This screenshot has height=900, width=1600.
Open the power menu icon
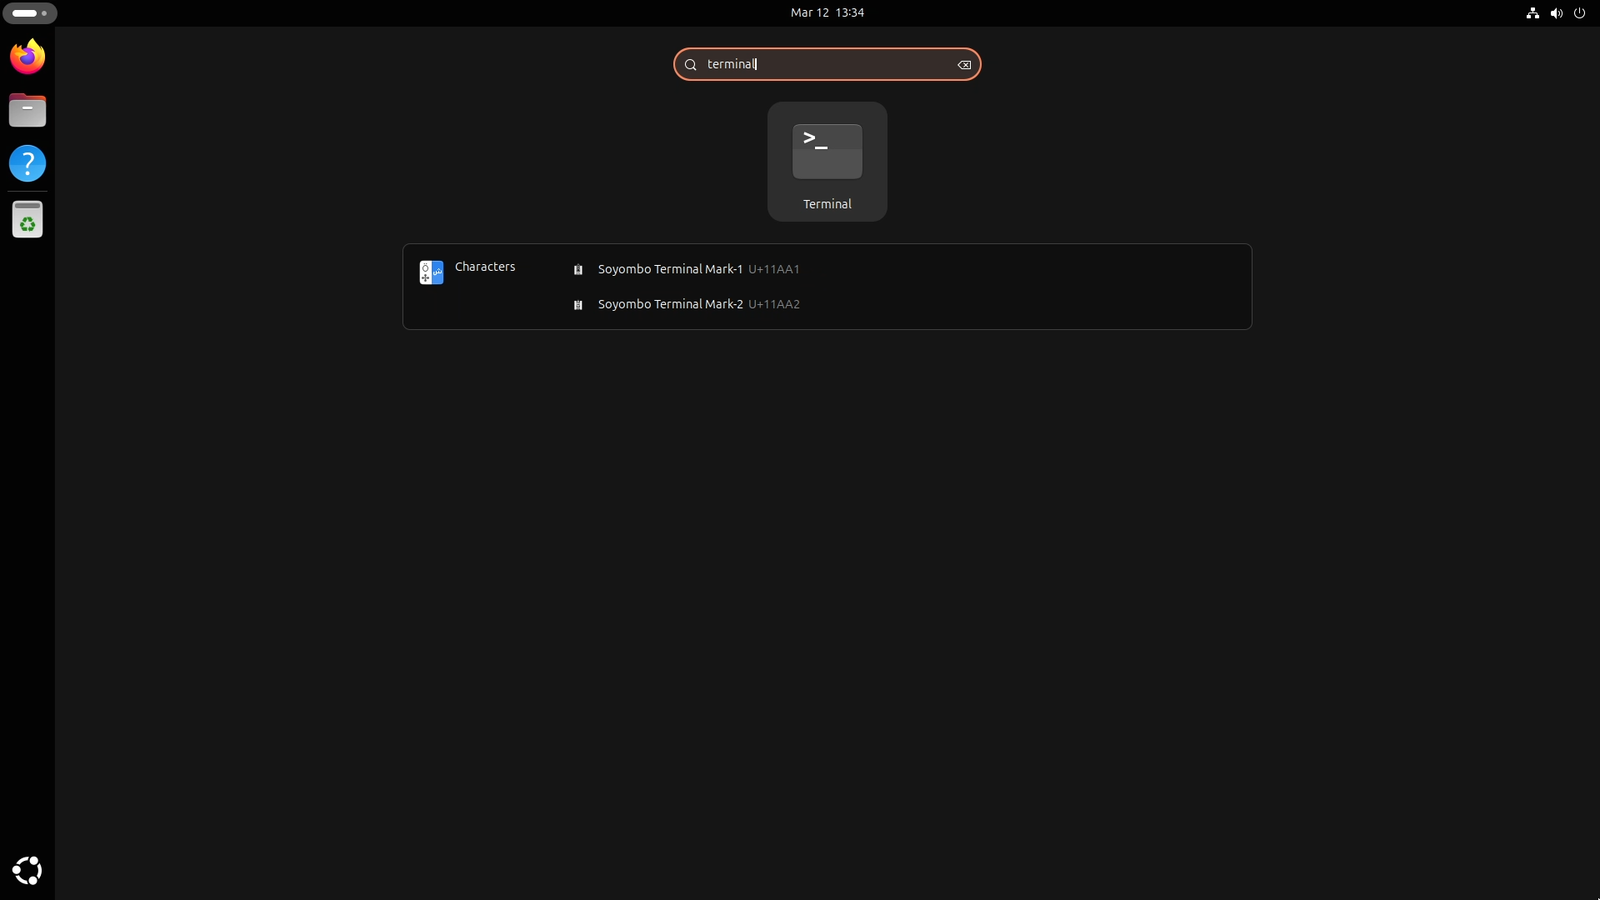click(x=1580, y=13)
